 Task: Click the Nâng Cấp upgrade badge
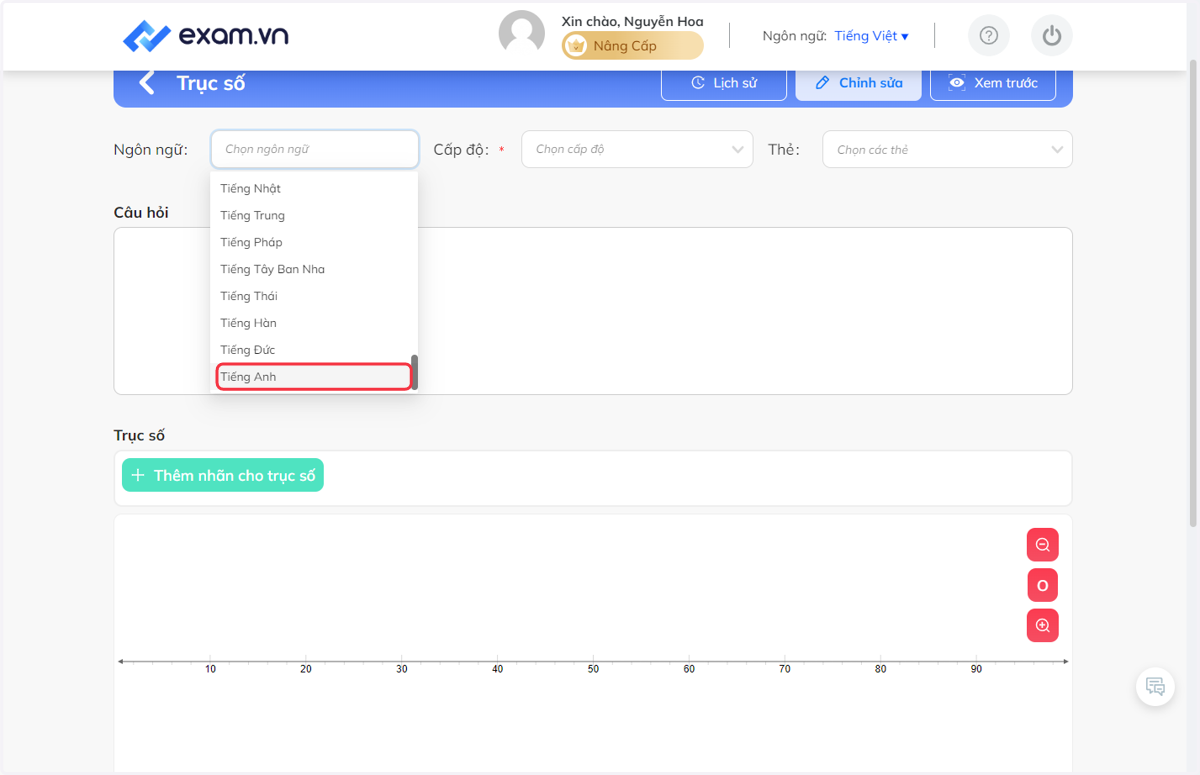[632, 46]
